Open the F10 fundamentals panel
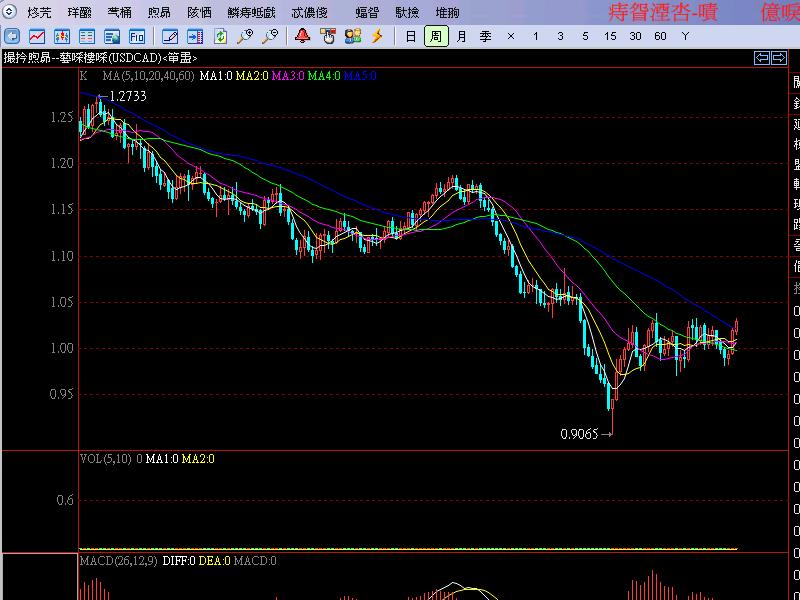 coord(135,37)
